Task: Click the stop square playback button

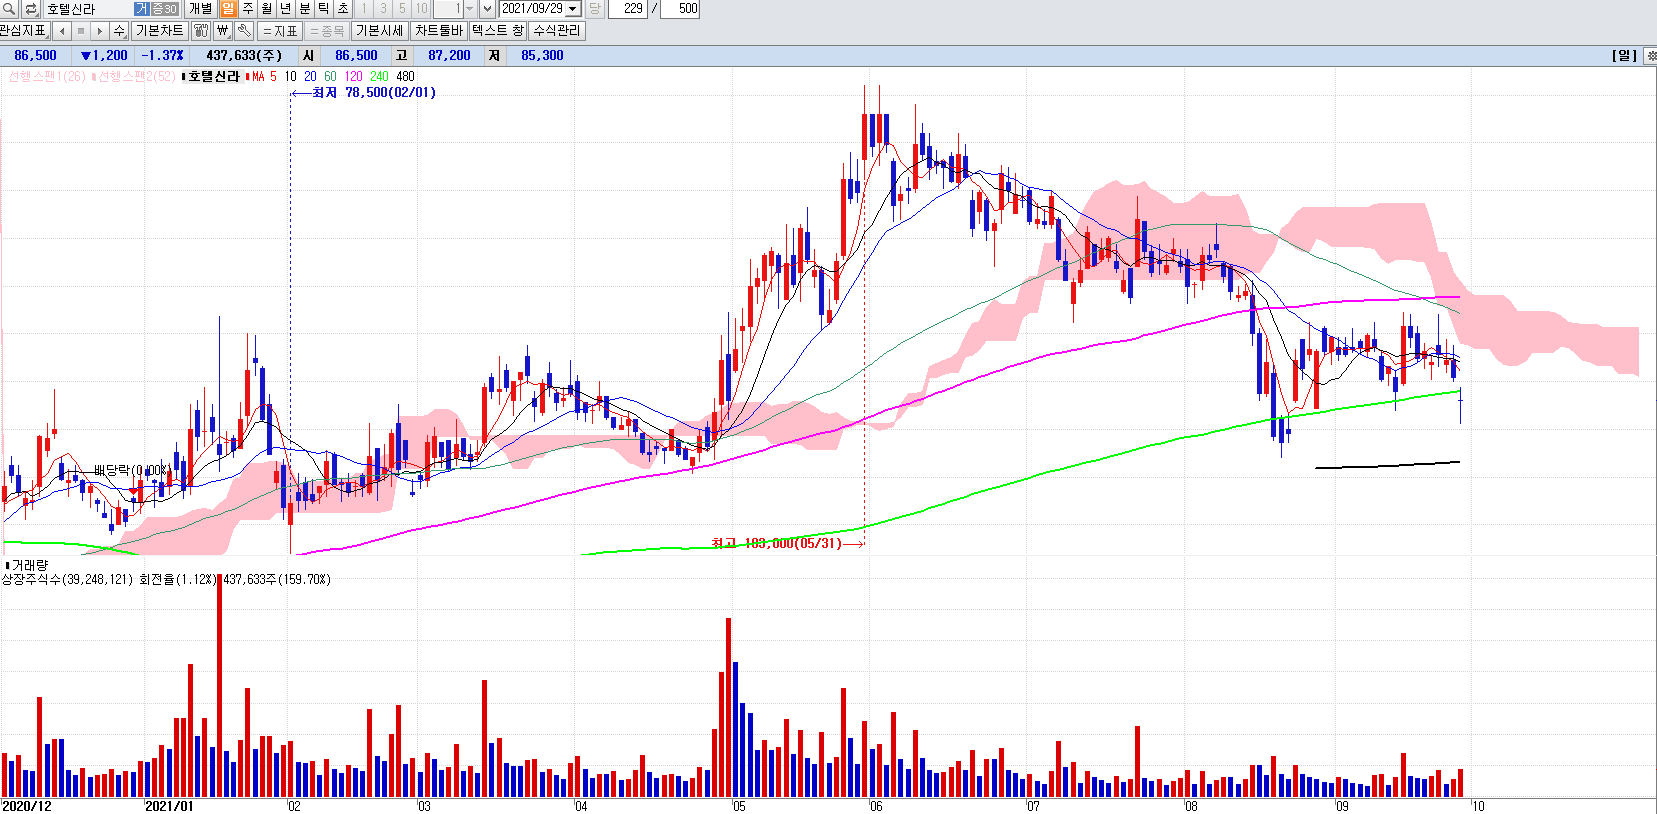Action: pyautogui.click(x=81, y=31)
